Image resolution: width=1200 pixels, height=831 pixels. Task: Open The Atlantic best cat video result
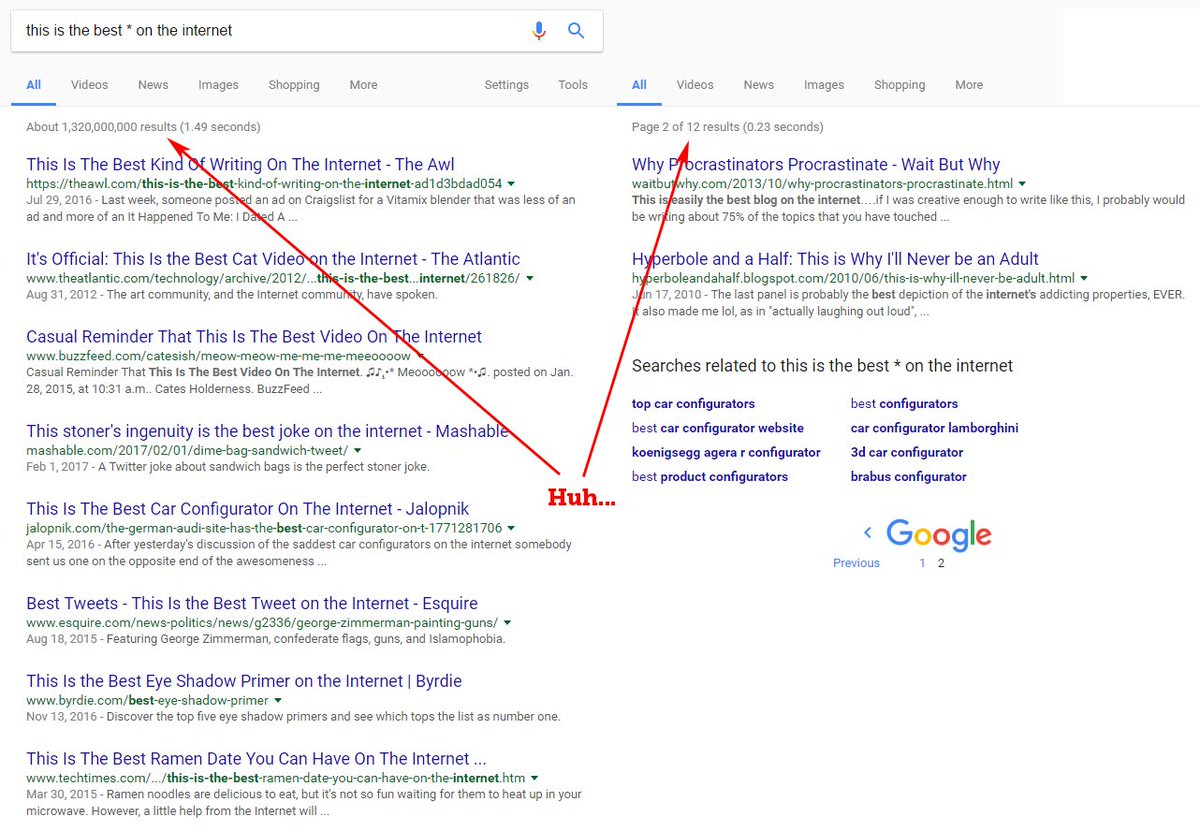[x=273, y=259]
